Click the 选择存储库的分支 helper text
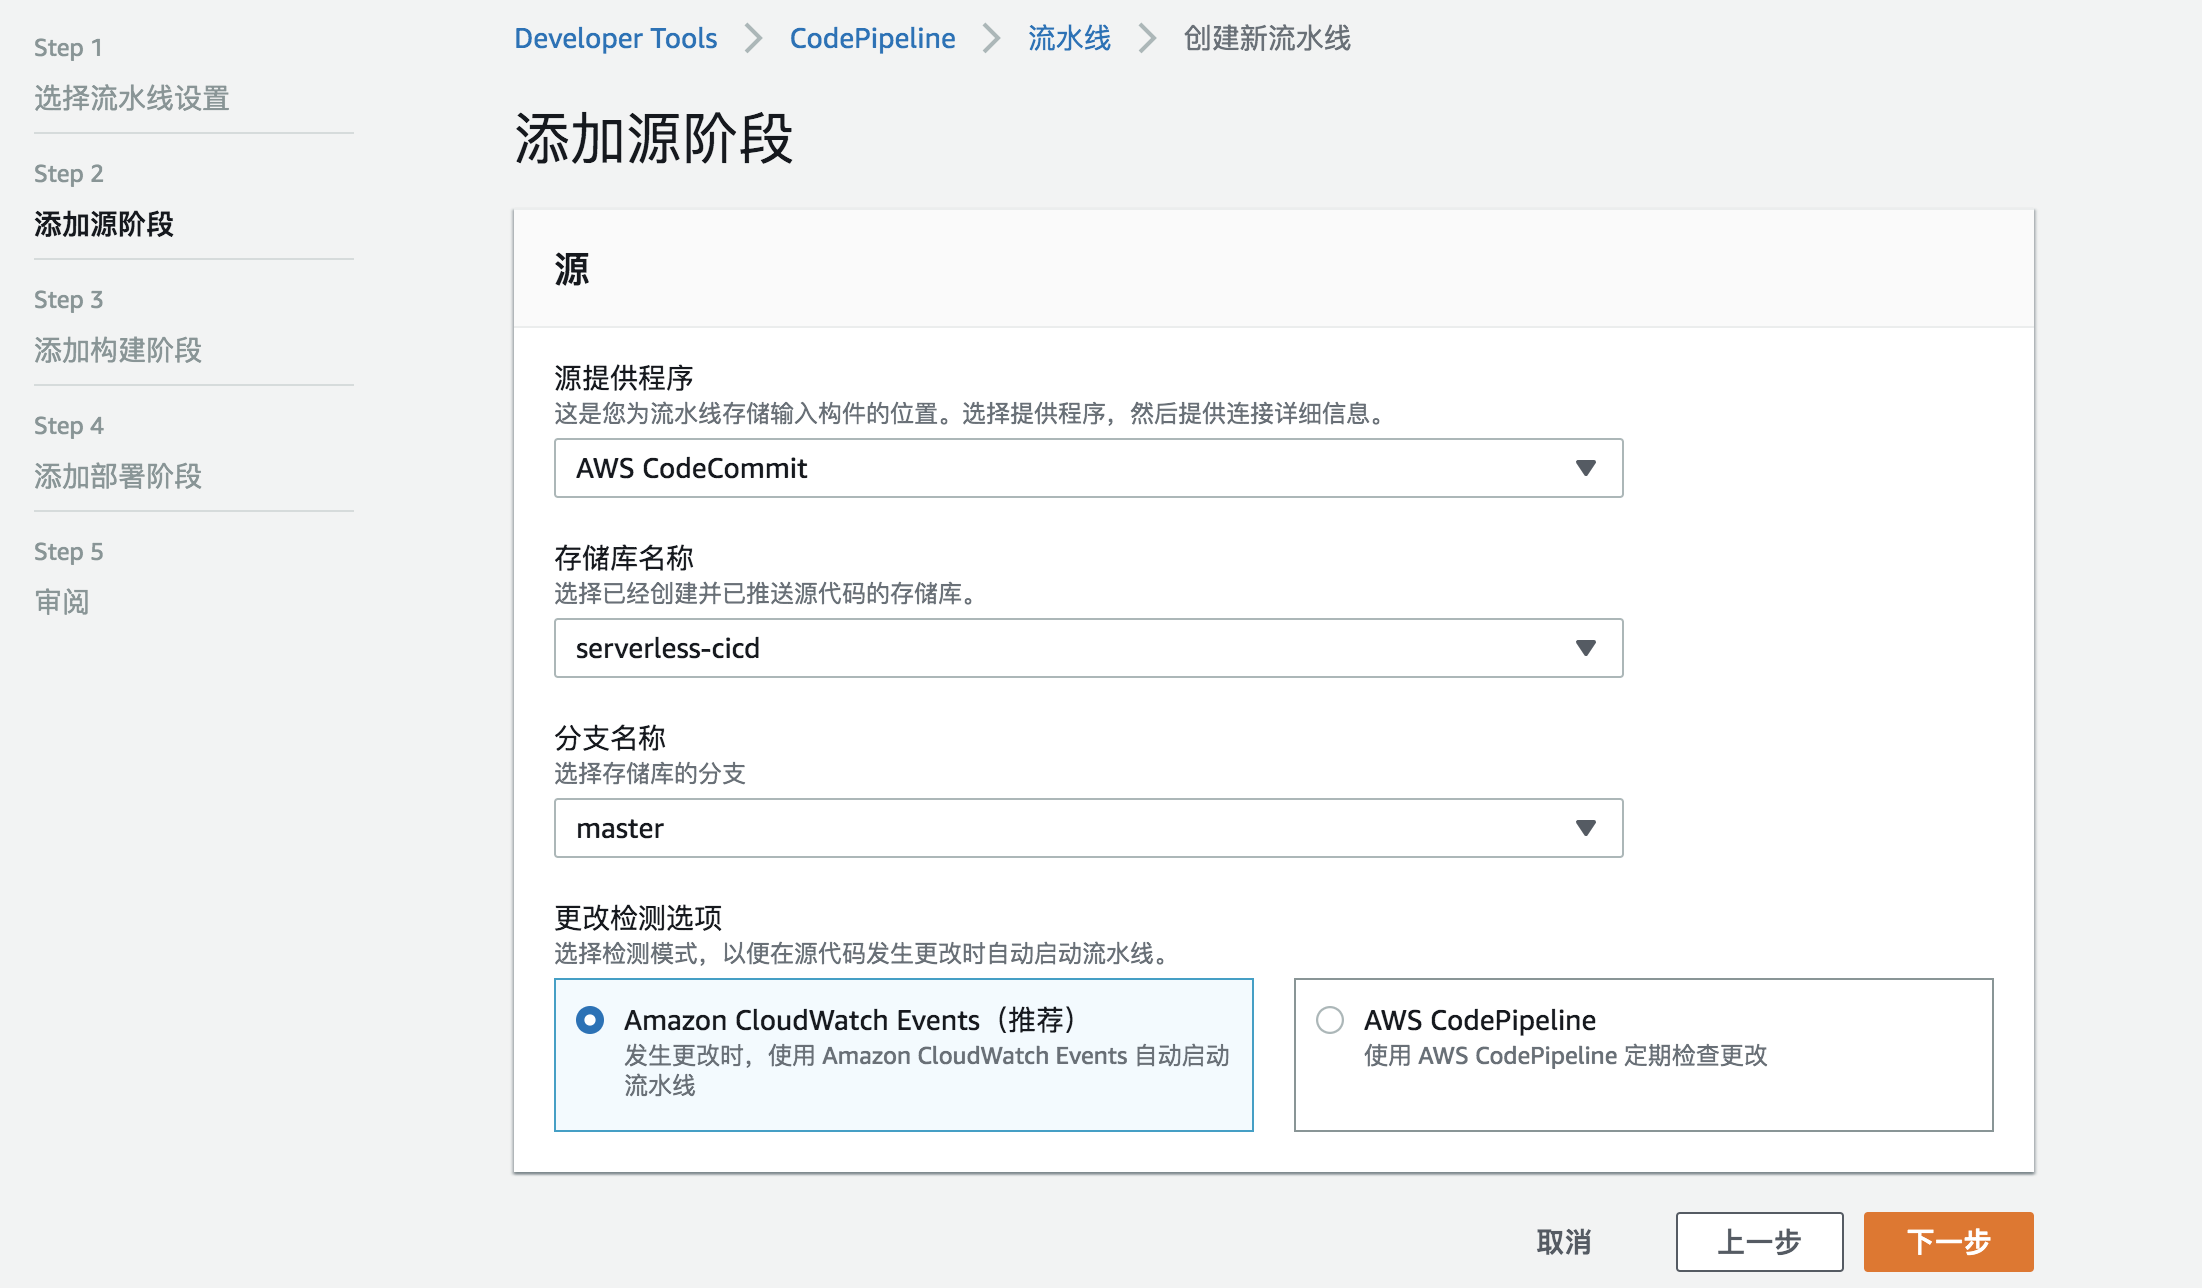This screenshot has width=2202, height=1288. pos(650,774)
